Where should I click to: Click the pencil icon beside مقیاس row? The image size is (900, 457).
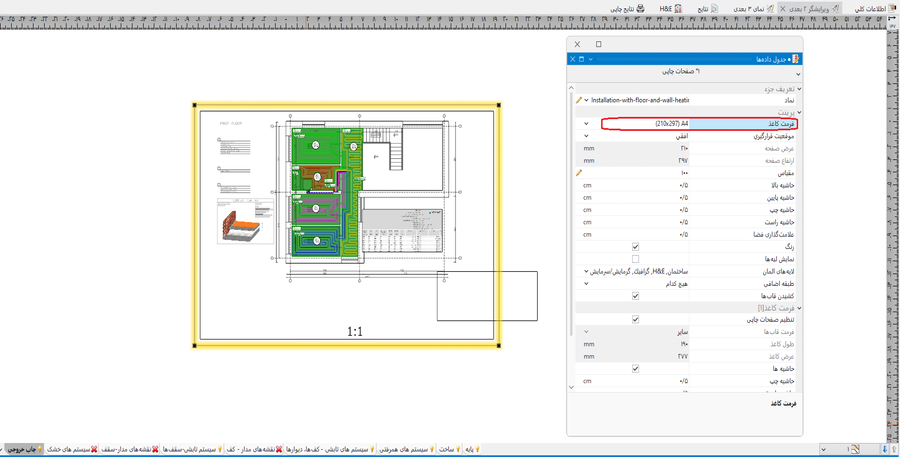point(579,173)
